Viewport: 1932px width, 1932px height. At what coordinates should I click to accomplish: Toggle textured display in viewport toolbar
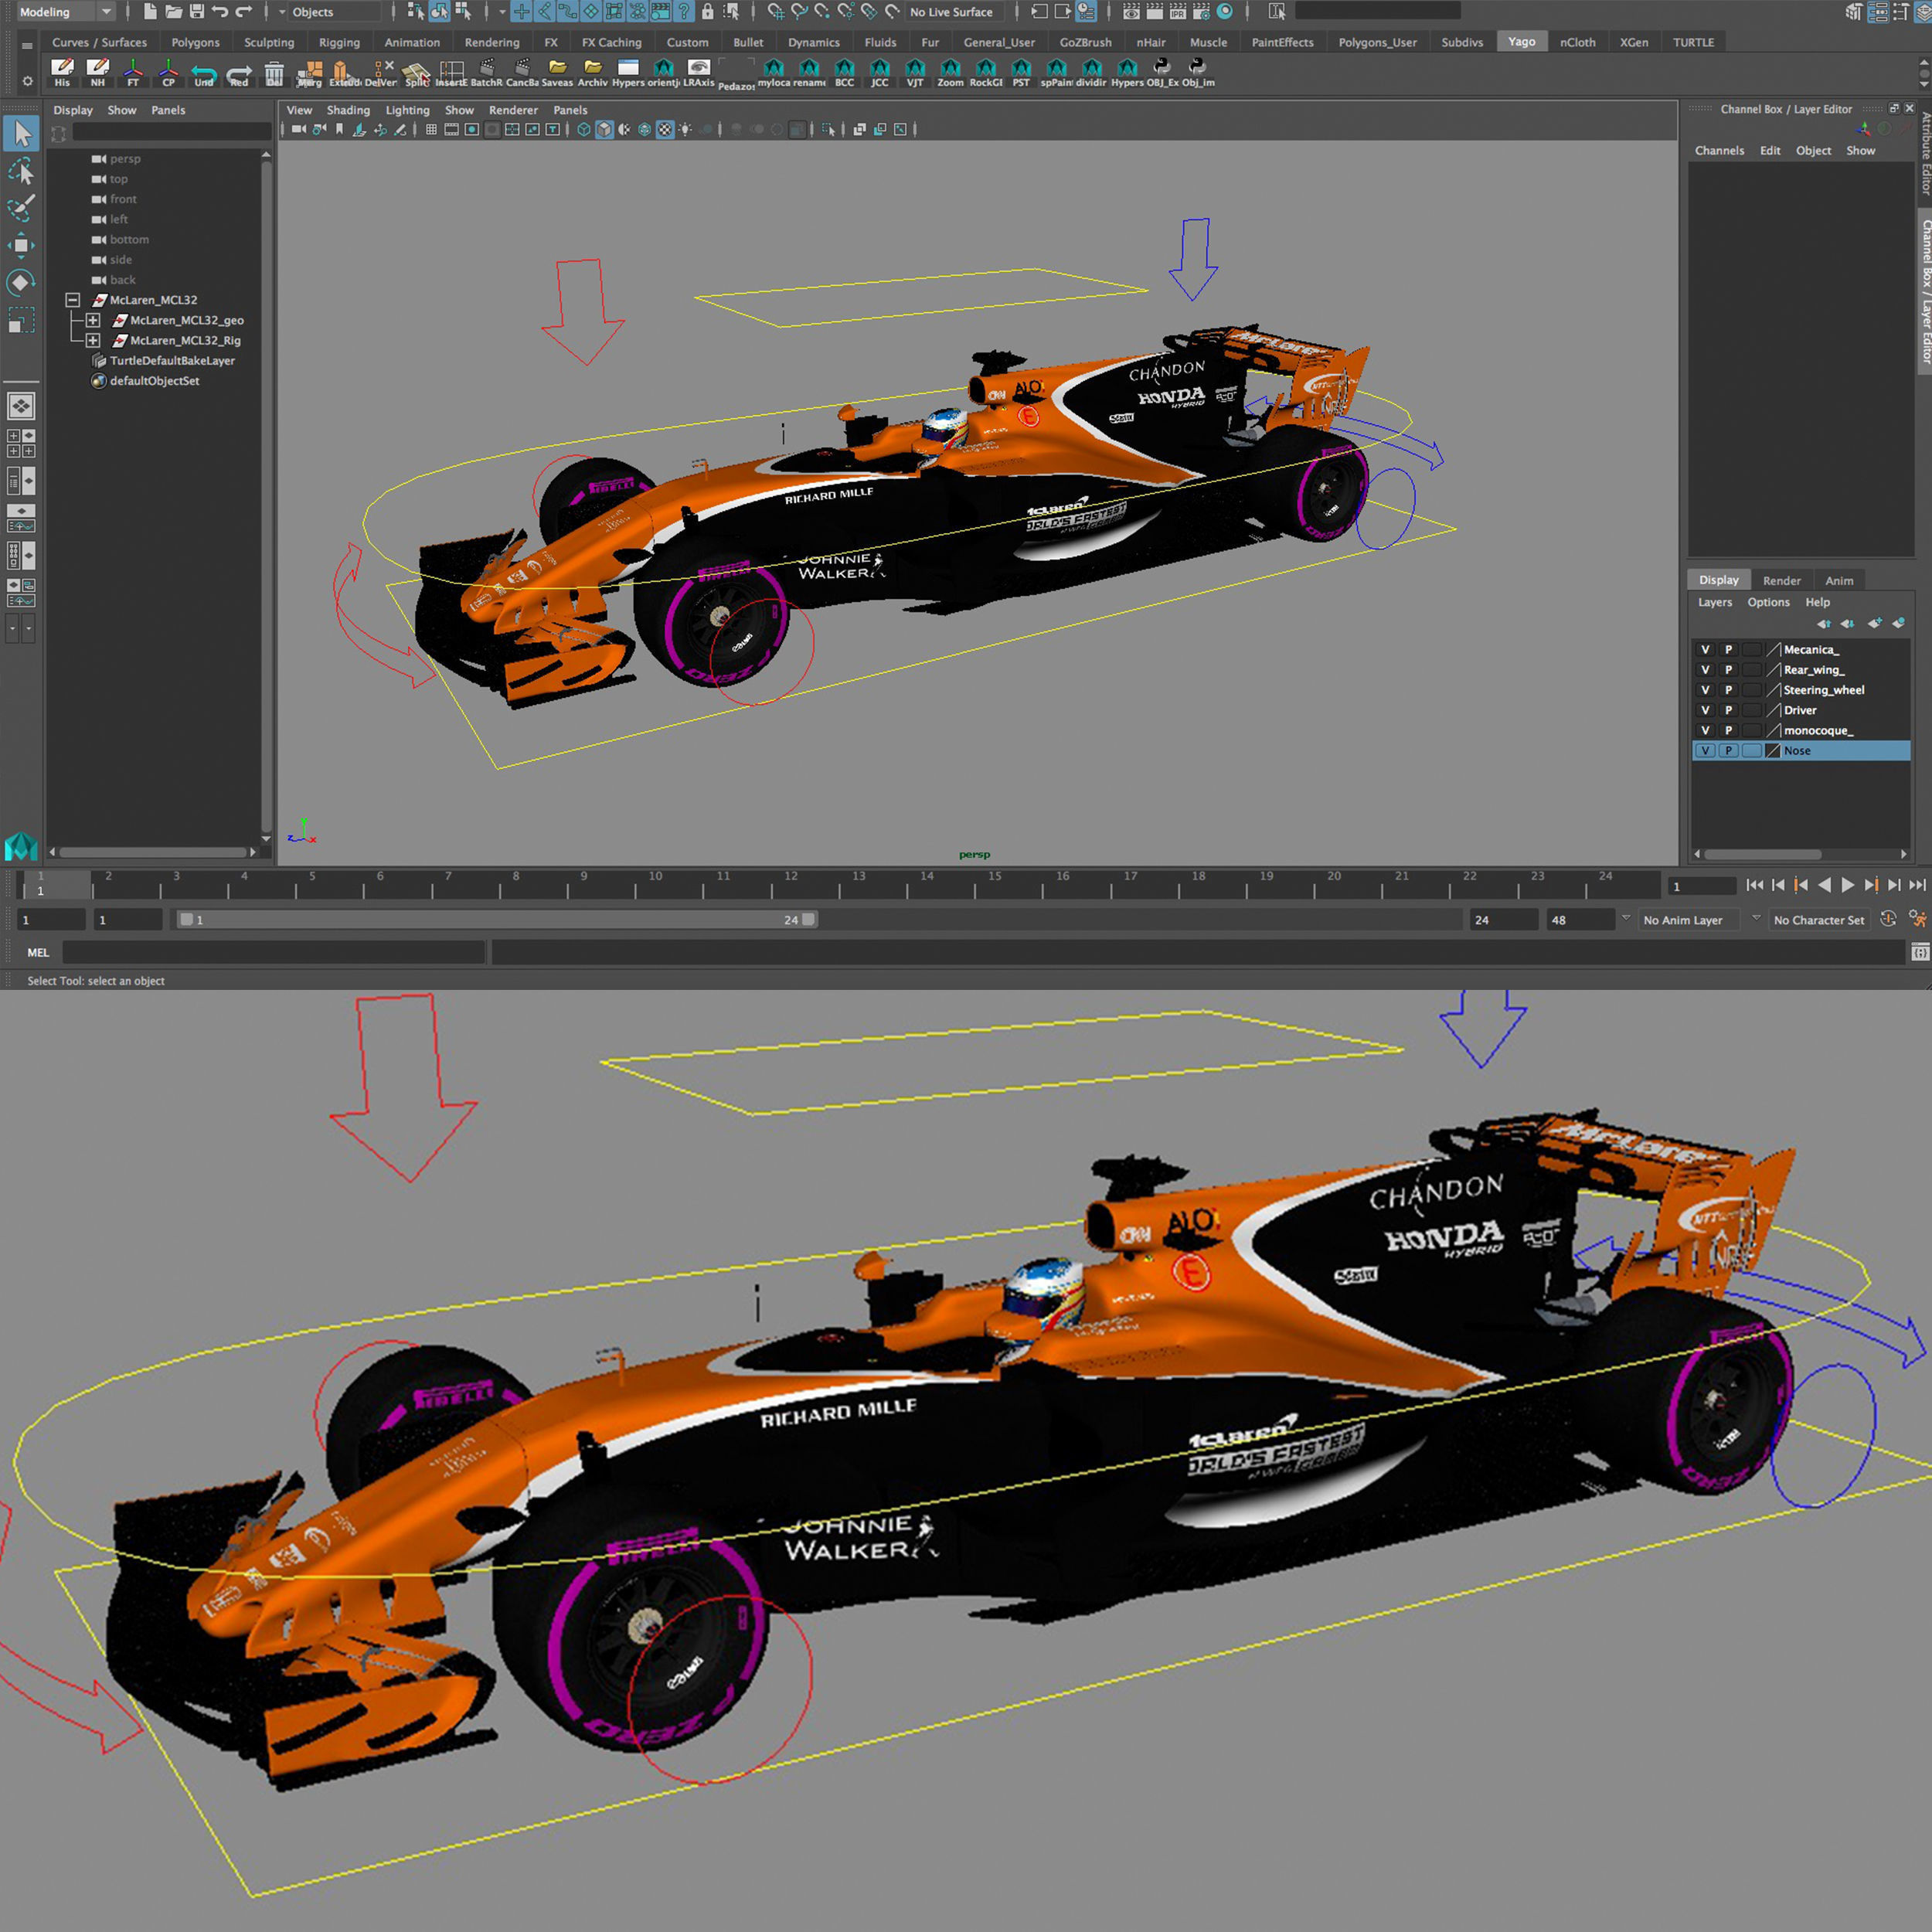[x=664, y=129]
